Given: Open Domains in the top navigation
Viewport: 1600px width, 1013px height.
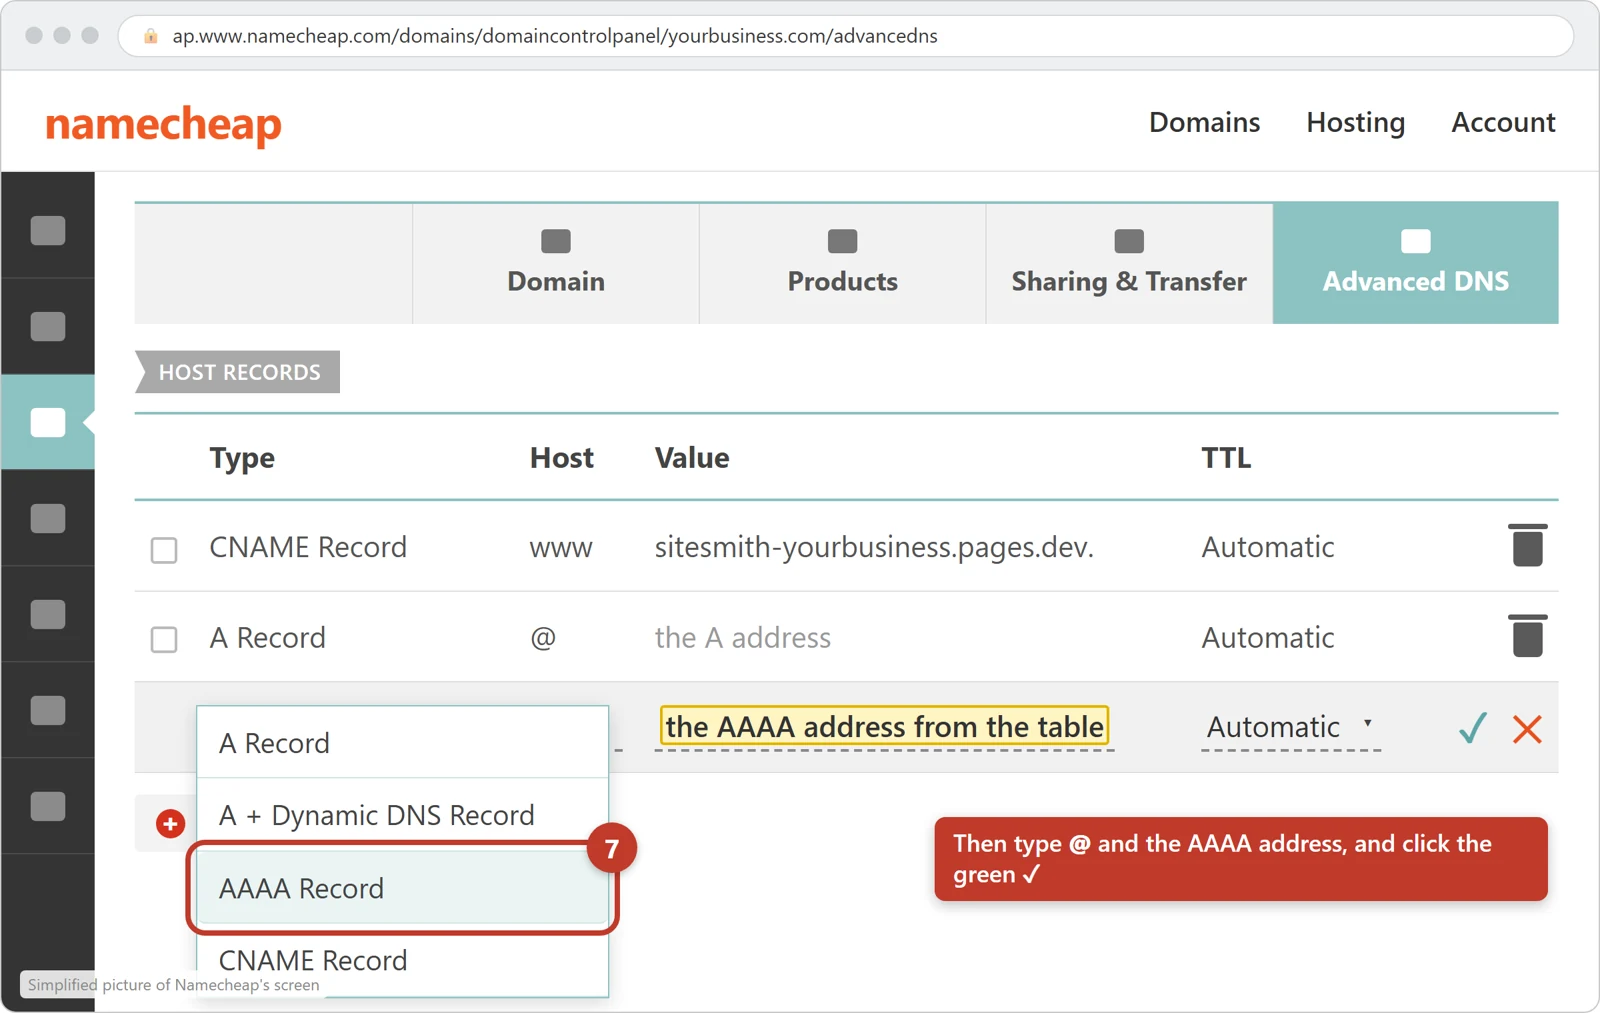Looking at the screenshot, I should tap(1204, 122).
